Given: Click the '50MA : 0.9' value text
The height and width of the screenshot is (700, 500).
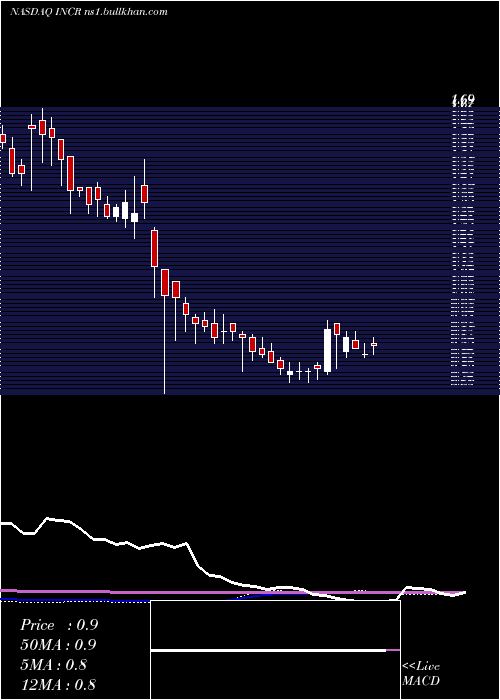Looking at the screenshot, I should click(x=58, y=645).
